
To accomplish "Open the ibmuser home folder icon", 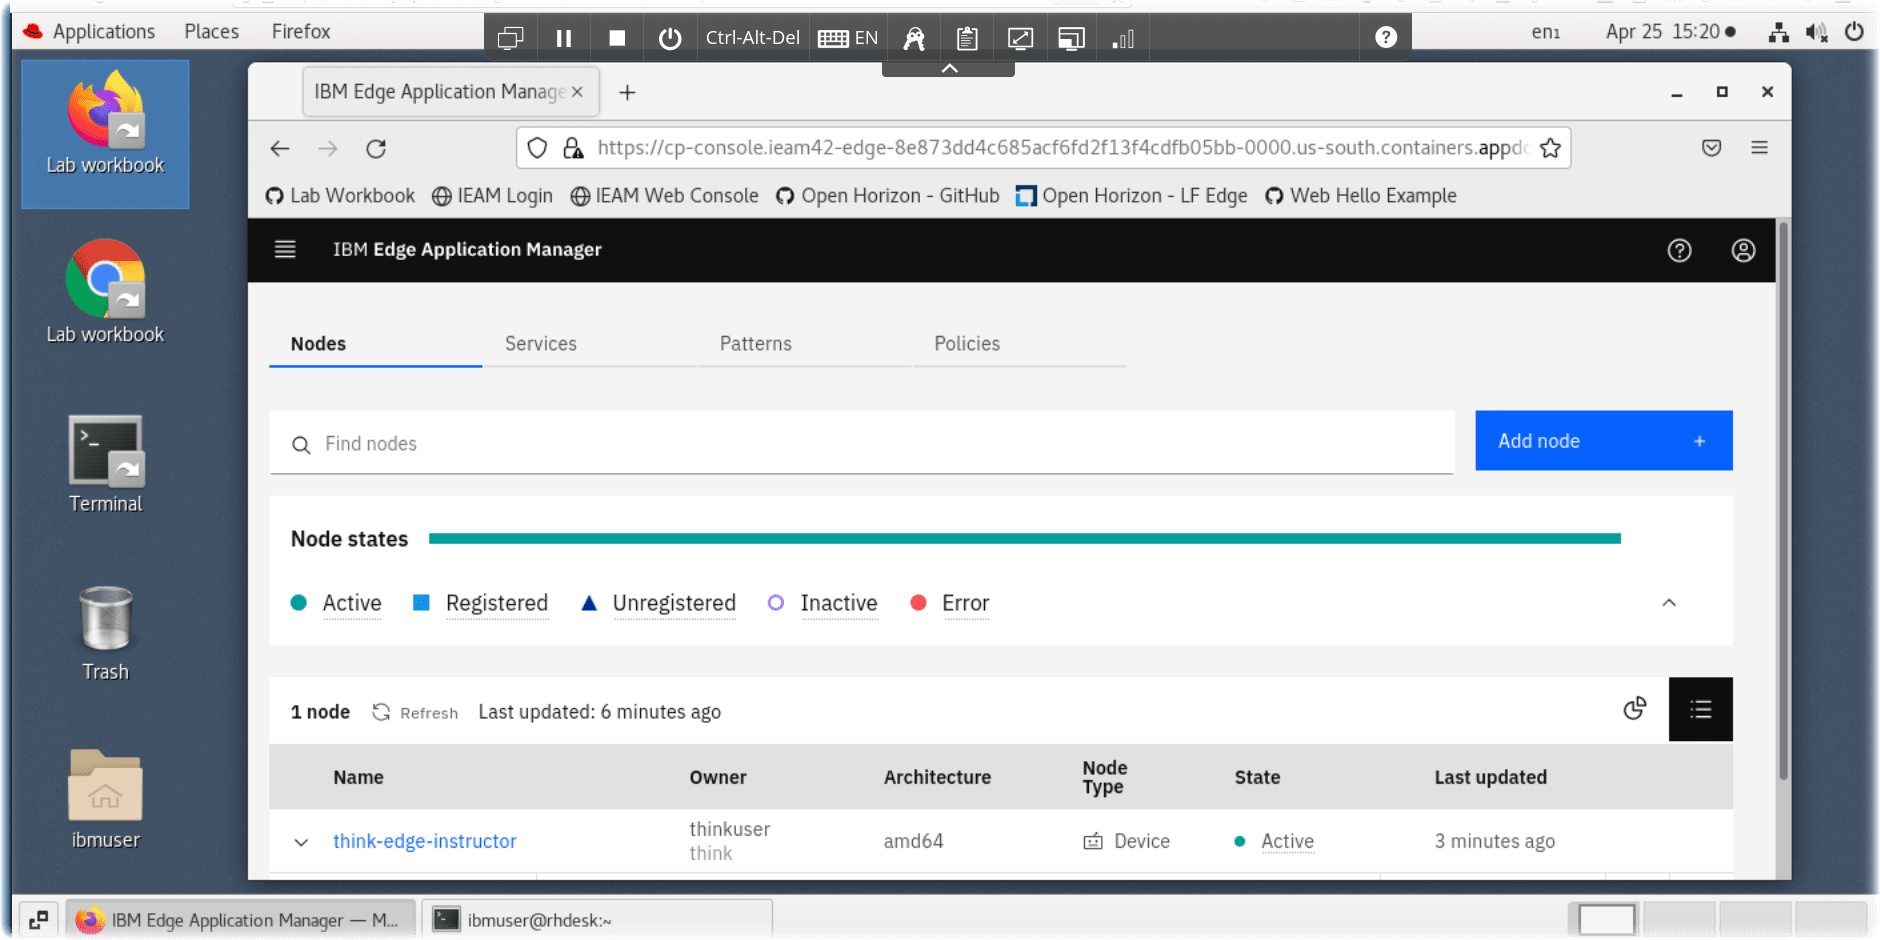I will pyautogui.click(x=105, y=800).
